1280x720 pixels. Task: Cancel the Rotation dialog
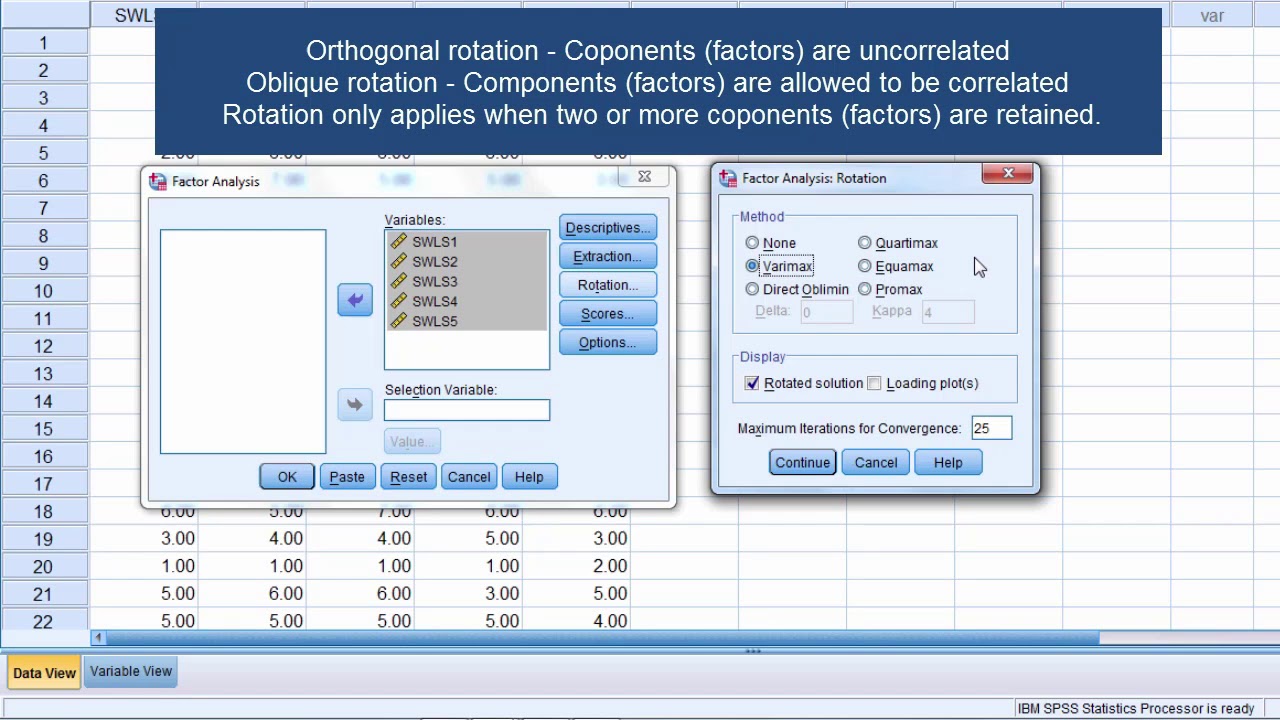(x=876, y=462)
